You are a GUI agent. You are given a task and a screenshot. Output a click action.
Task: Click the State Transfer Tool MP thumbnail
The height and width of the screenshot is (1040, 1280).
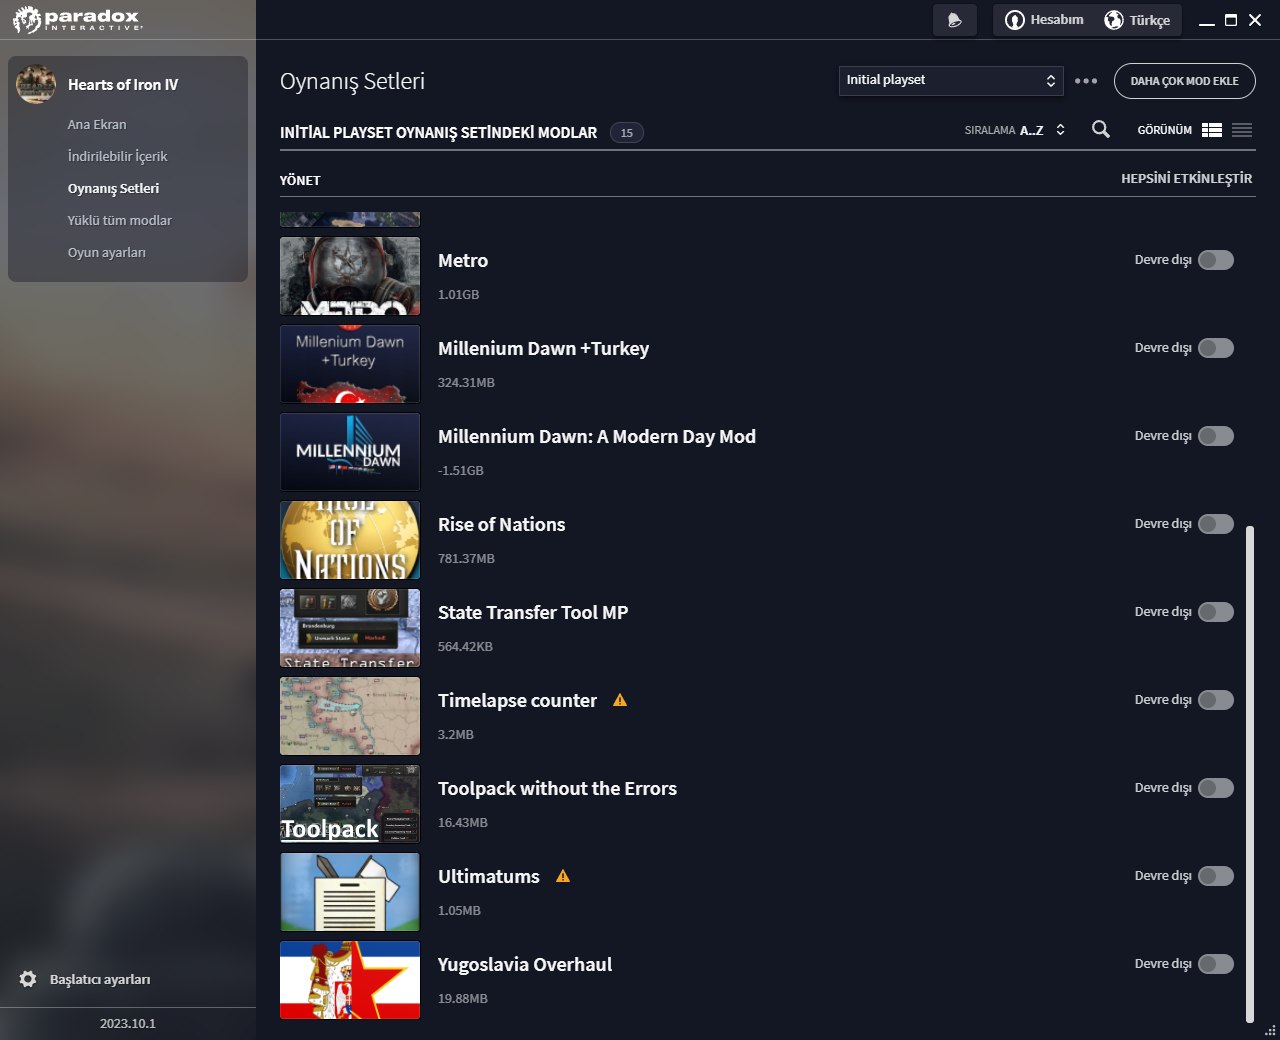(350, 628)
